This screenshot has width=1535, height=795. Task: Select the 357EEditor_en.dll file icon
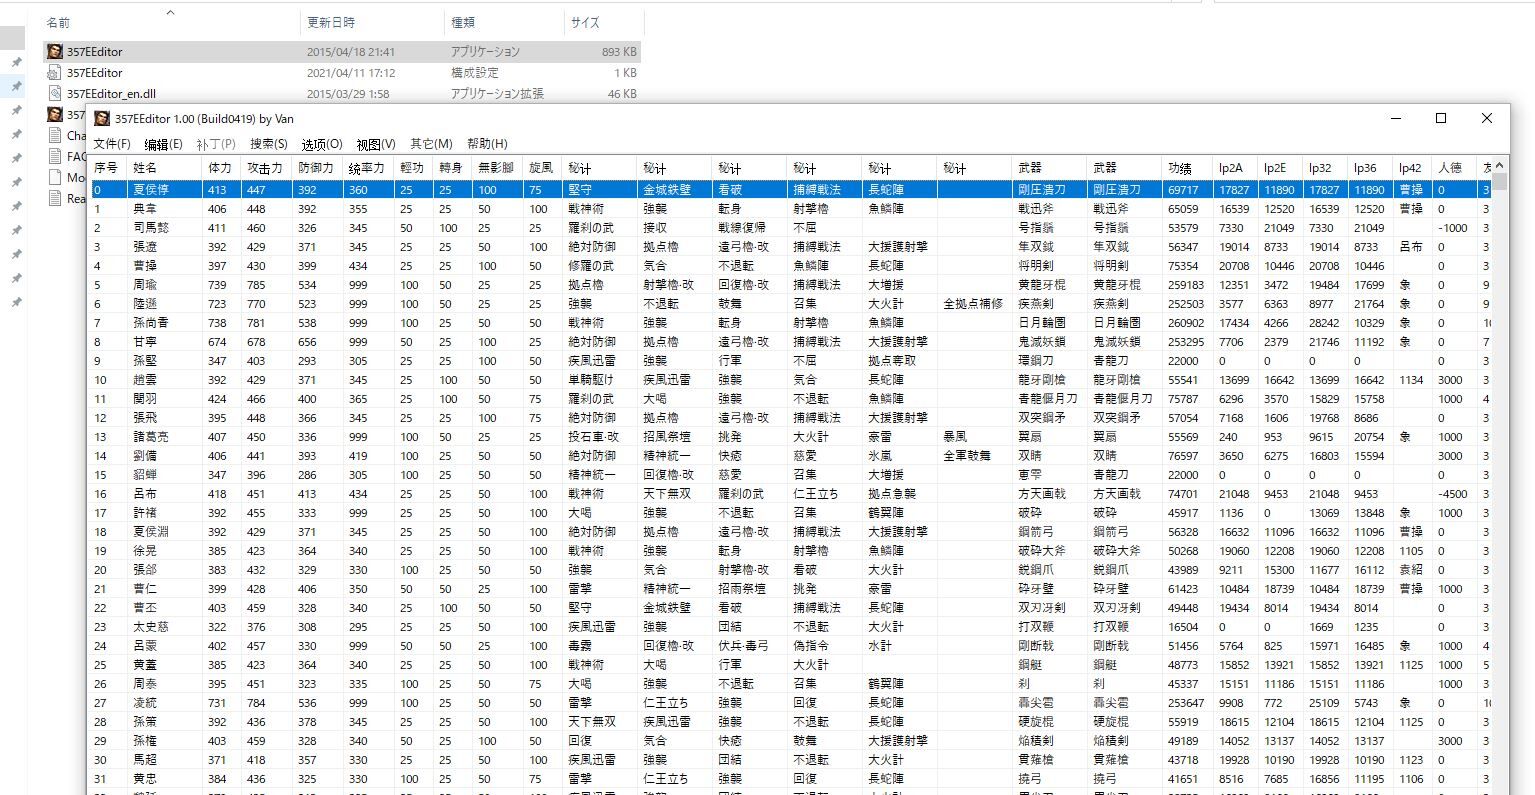coord(56,93)
